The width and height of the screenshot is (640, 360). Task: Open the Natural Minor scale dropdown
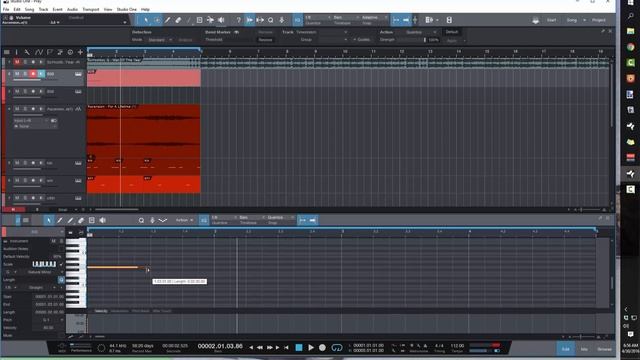[42, 272]
